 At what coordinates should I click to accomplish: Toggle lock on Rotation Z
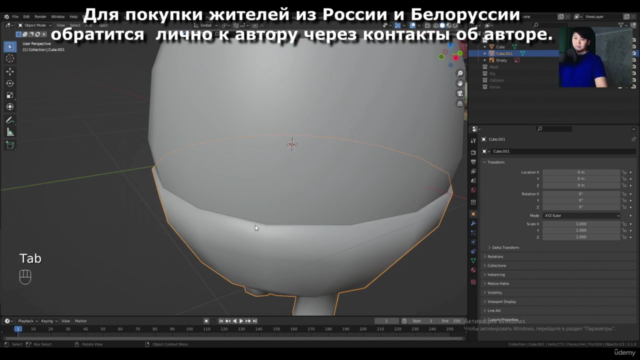point(624,207)
